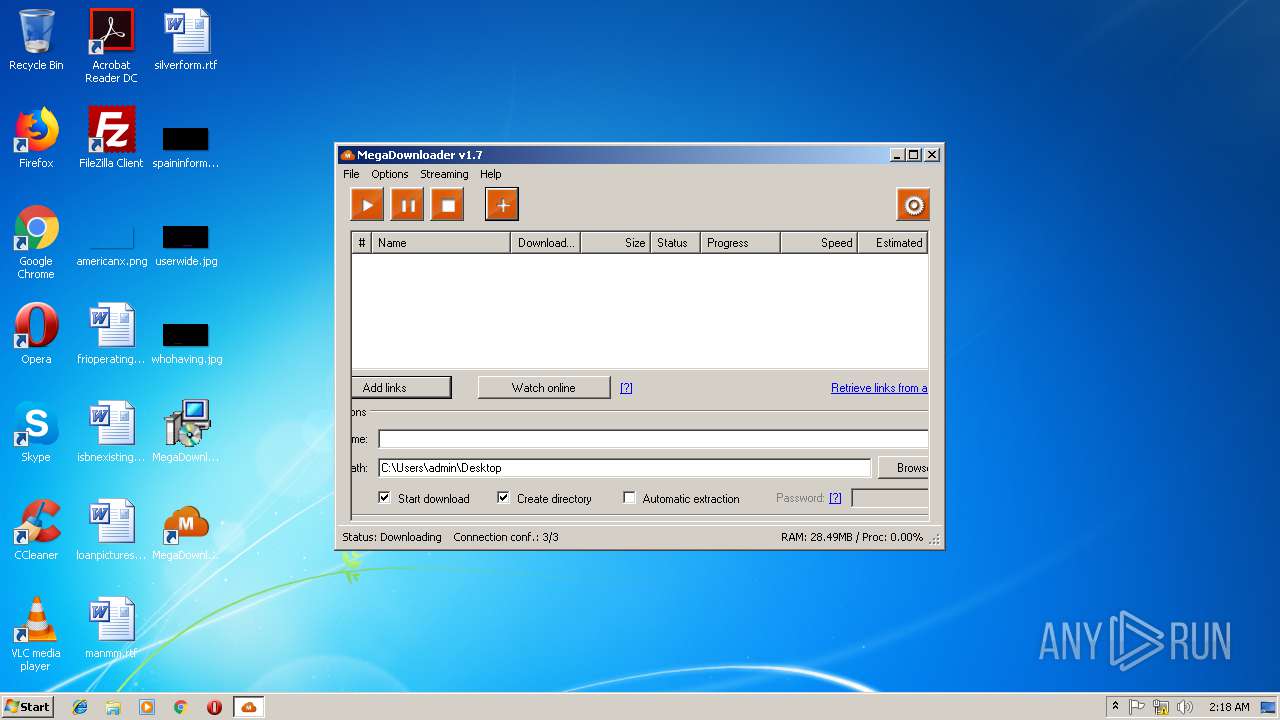Sort by the Name column header
This screenshot has height=720, width=1280.
pyautogui.click(x=440, y=243)
